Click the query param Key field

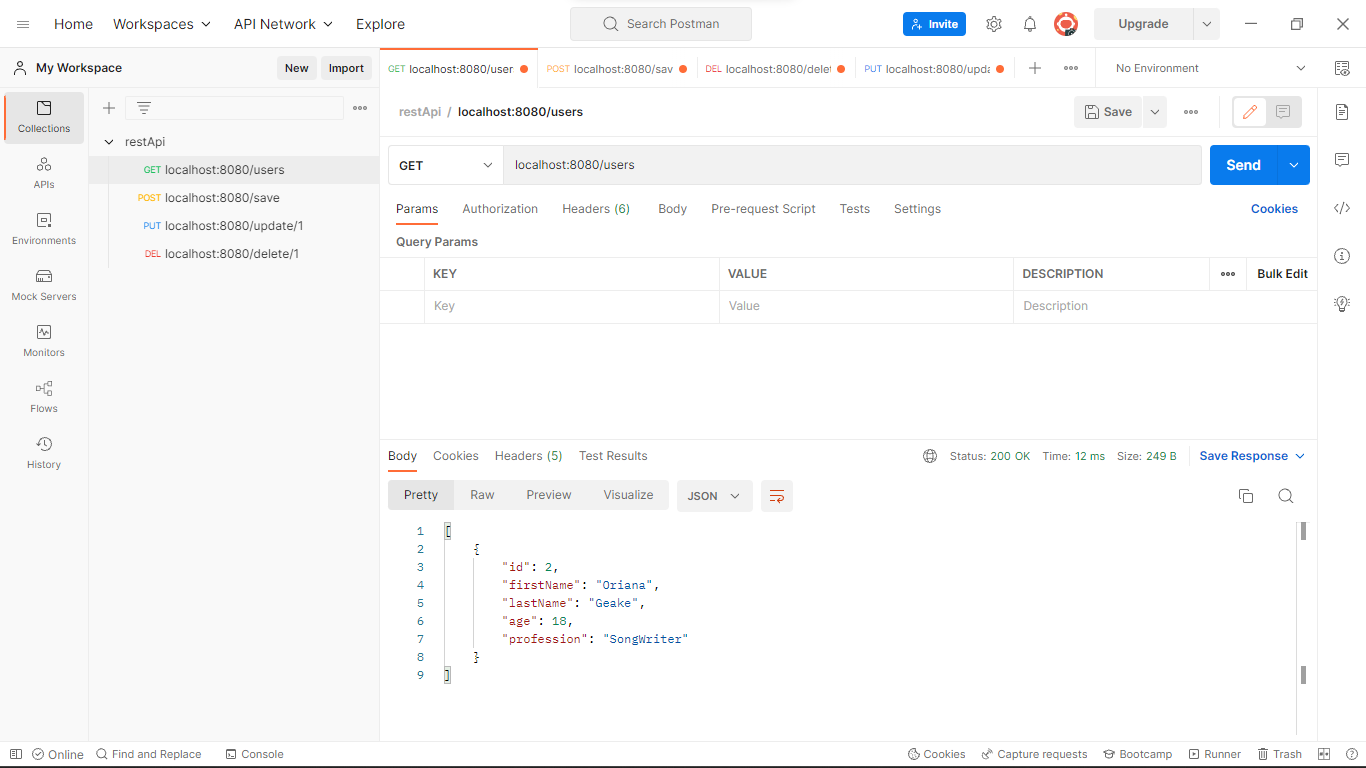(x=571, y=306)
